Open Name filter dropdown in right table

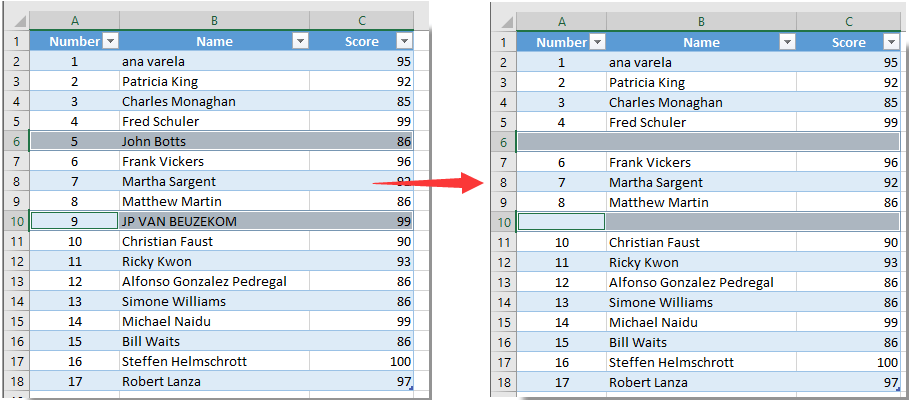pyautogui.click(x=786, y=42)
